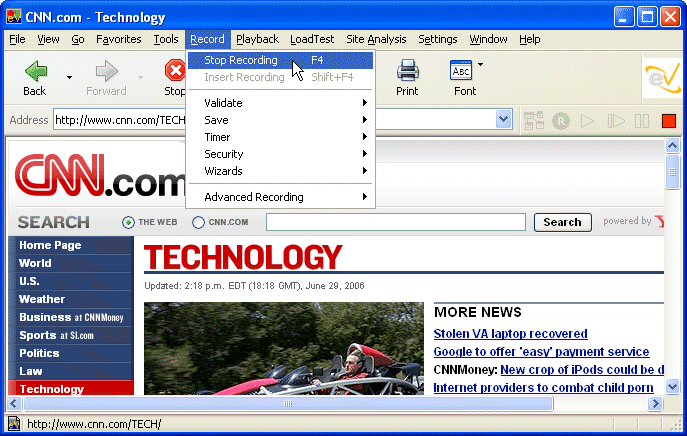This screenshot has width=687, height=436.
Task: Open the Site Analysis menu
Action: [376, 39]
